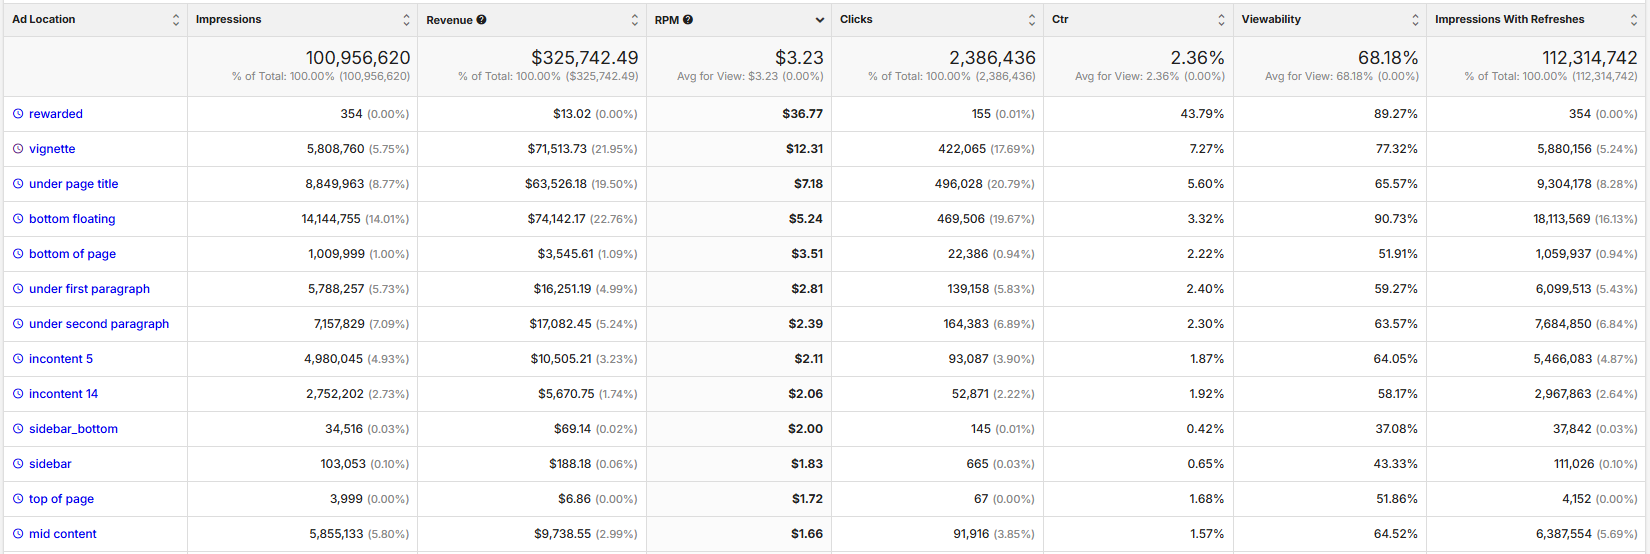Open the Revenue help question-mark icon
The height and width of the screenshot is (554, 1650).
tap(482, 20)
